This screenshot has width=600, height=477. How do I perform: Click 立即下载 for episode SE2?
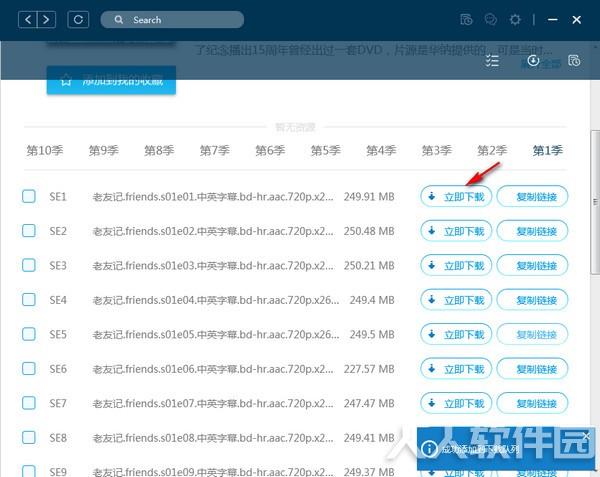click(456, 231)
